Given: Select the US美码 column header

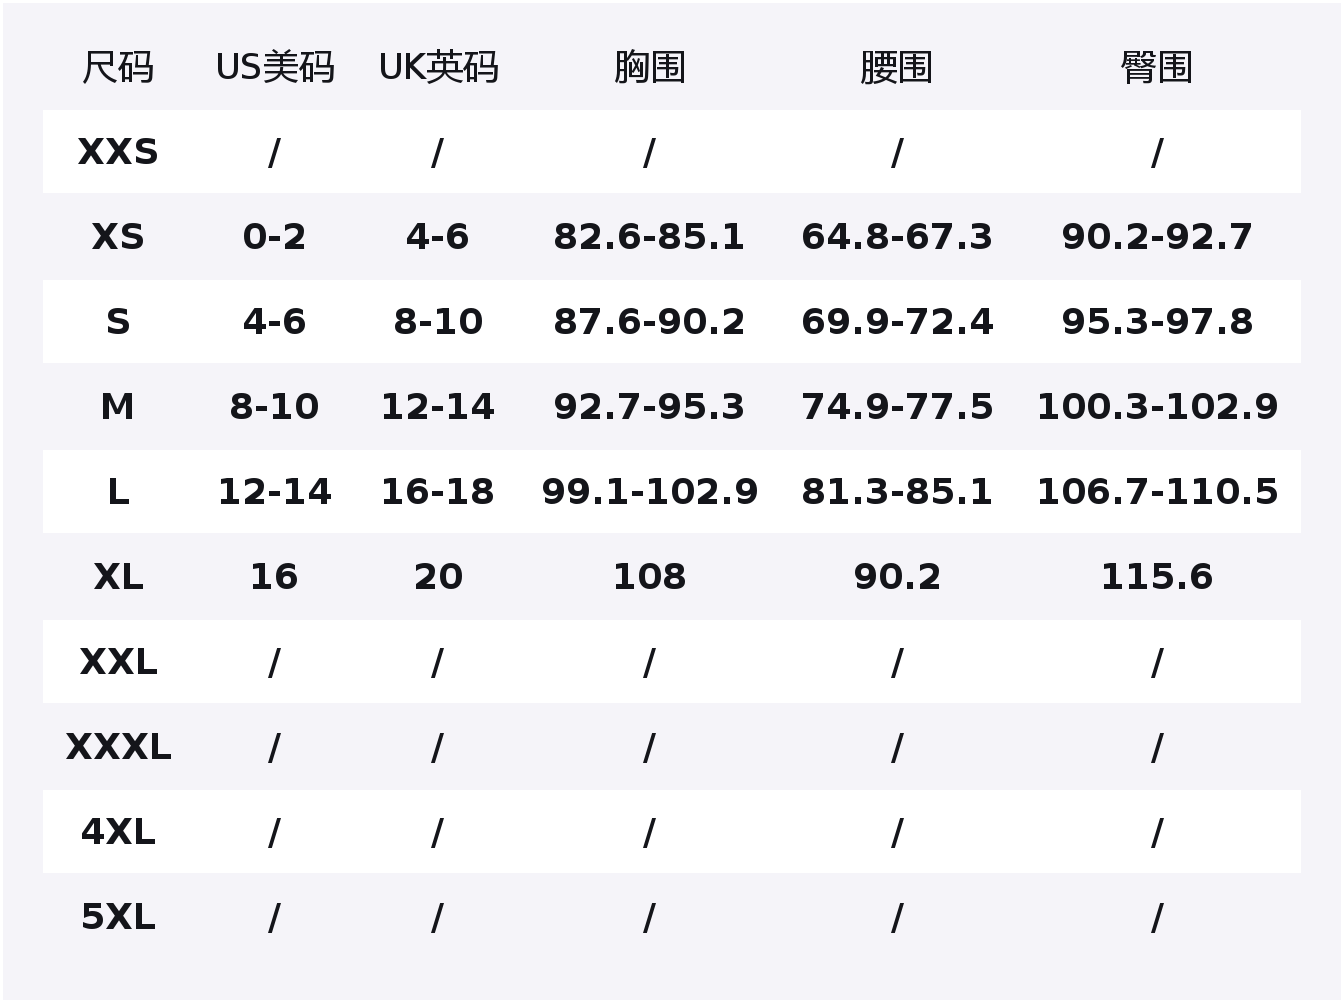Looking at the screenshot, I should tap(275, 68).
